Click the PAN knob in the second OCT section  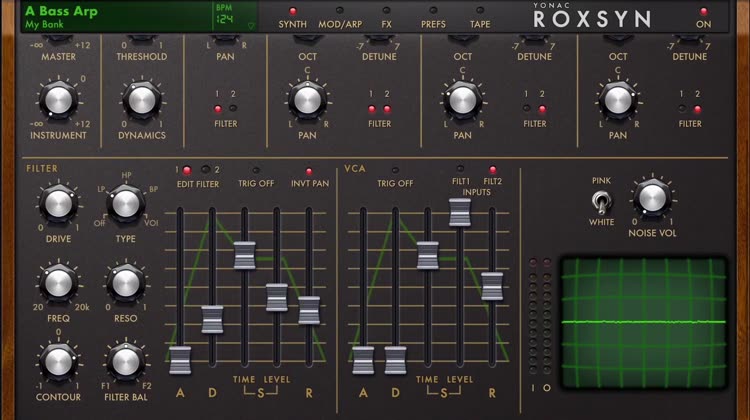coord(463,100)
